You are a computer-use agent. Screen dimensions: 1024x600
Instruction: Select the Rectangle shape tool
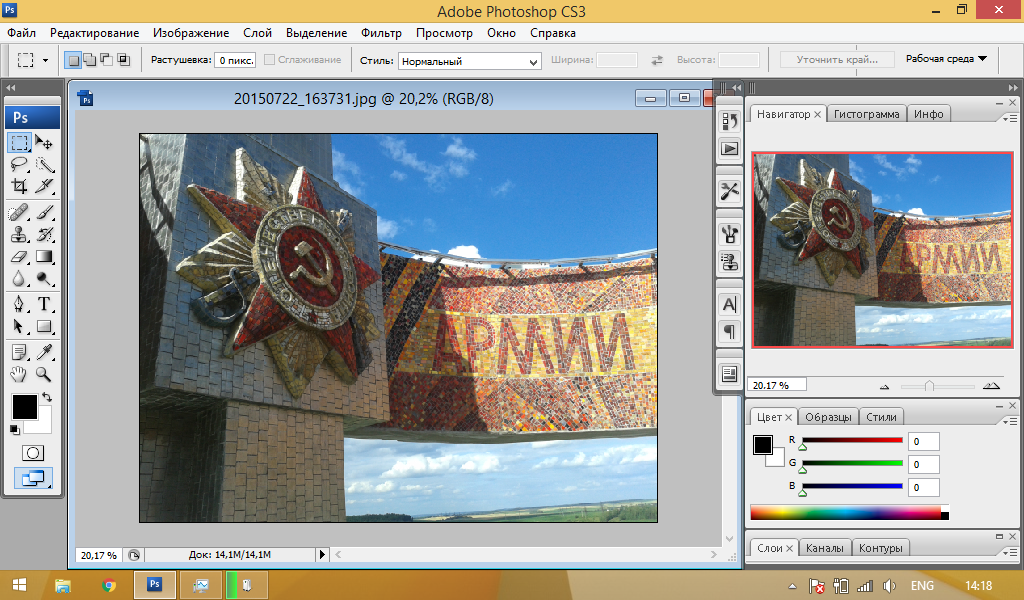(44, 326)
